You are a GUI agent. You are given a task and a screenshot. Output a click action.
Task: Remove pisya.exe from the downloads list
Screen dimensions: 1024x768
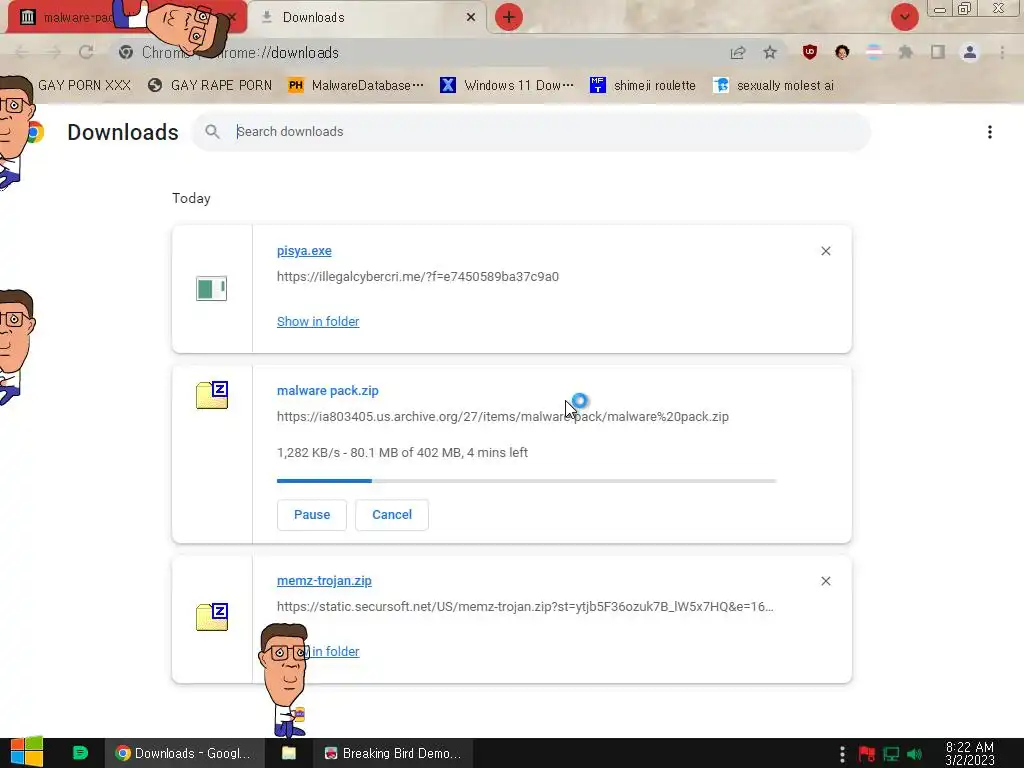825,251
